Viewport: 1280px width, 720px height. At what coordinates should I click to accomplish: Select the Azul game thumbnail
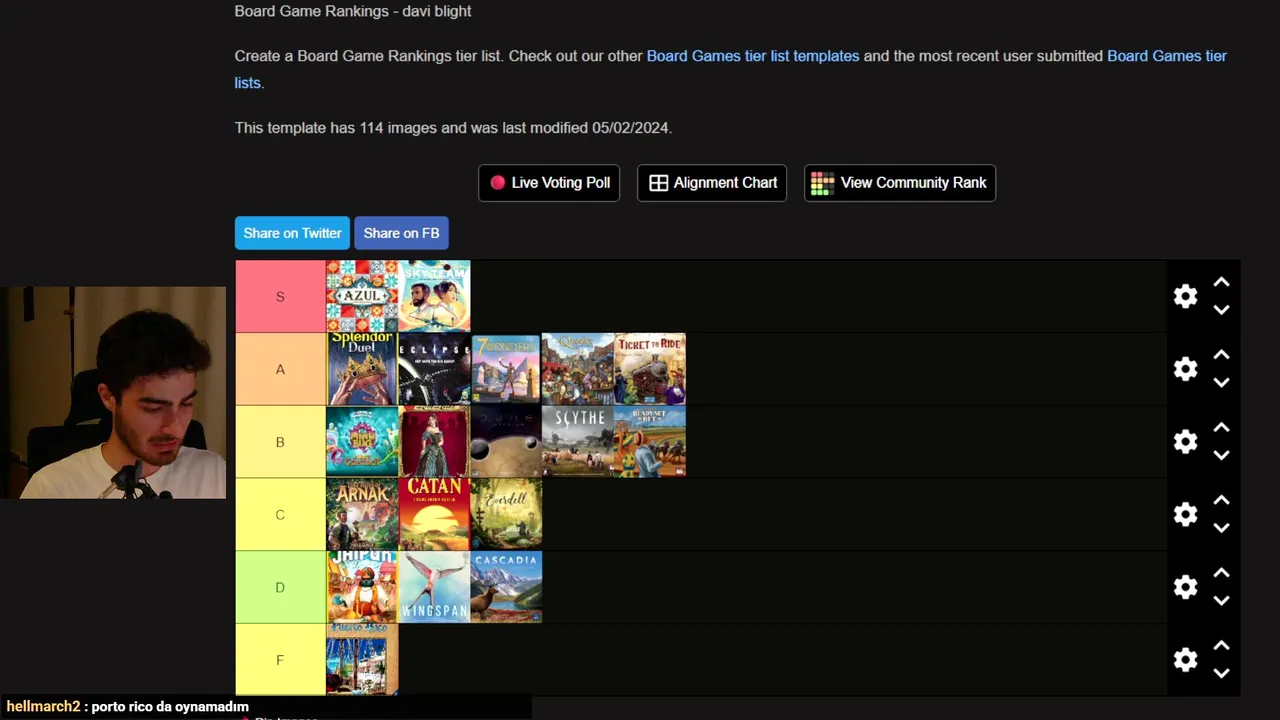(x=362, y=296)
